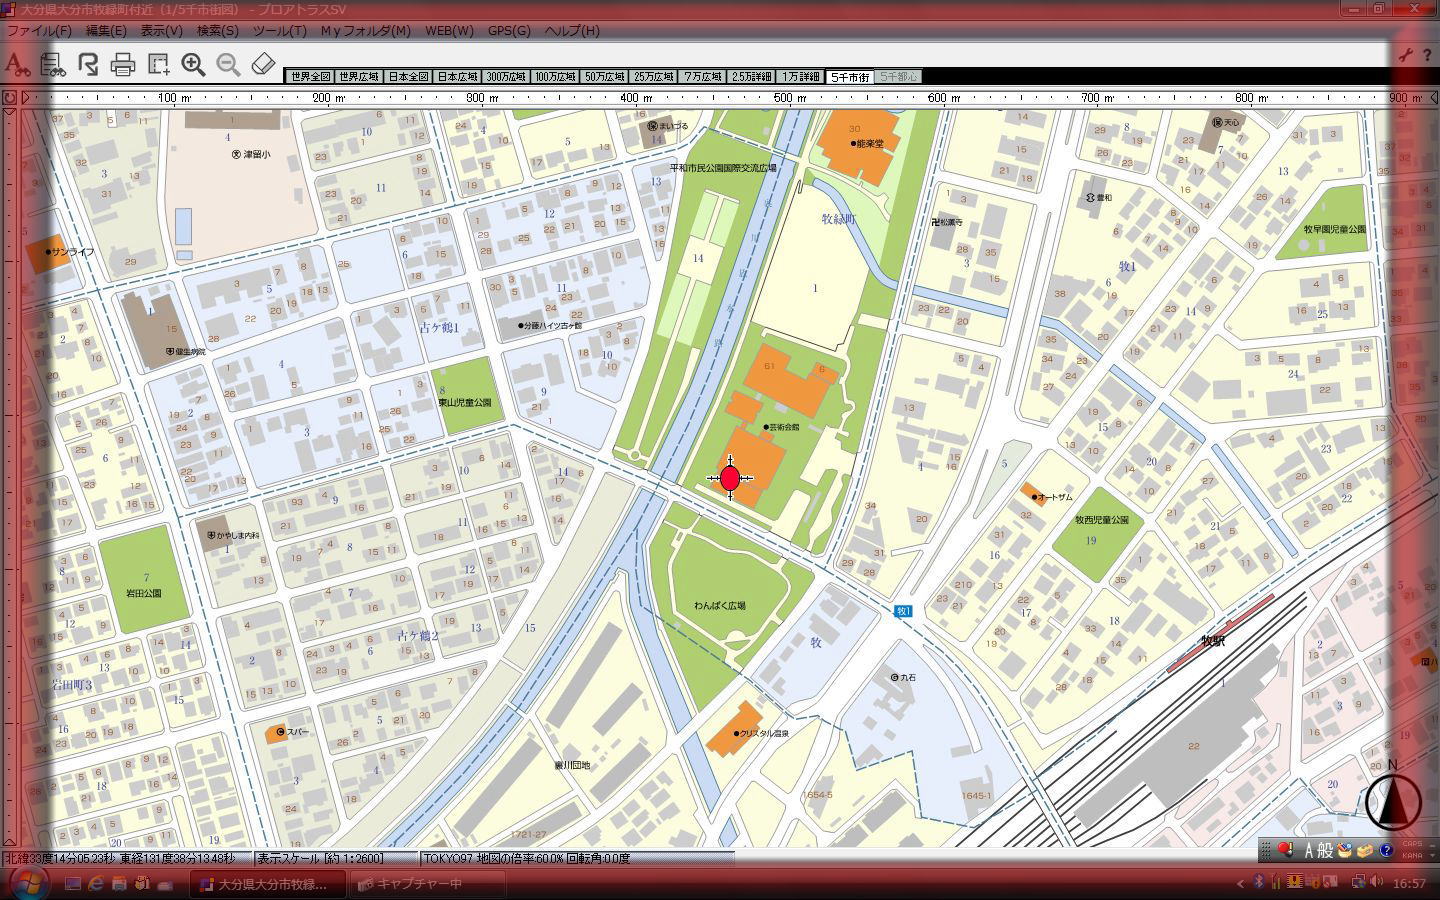Click the wrench settings icon

[x=1405, y=56]
